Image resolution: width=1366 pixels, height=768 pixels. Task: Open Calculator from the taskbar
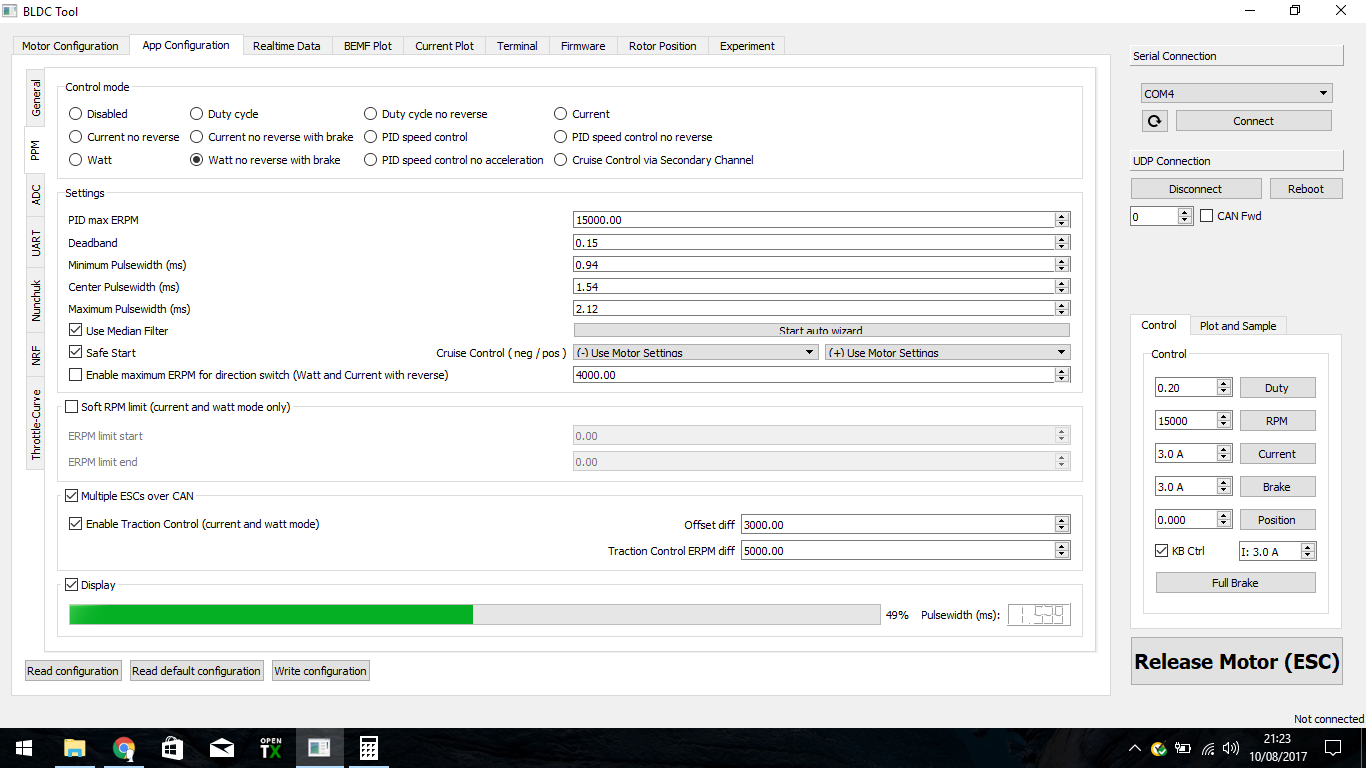point(369,748)
